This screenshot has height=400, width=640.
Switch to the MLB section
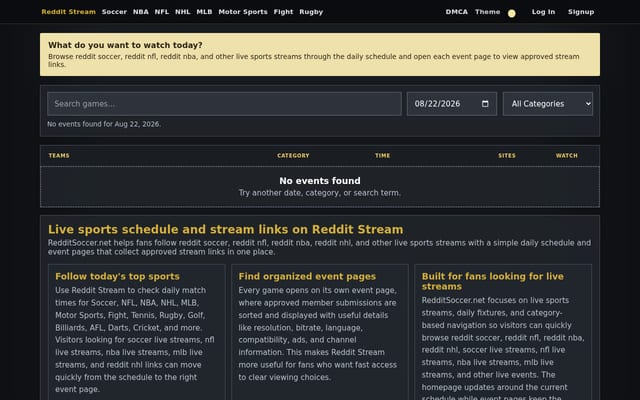coord(204,12)
